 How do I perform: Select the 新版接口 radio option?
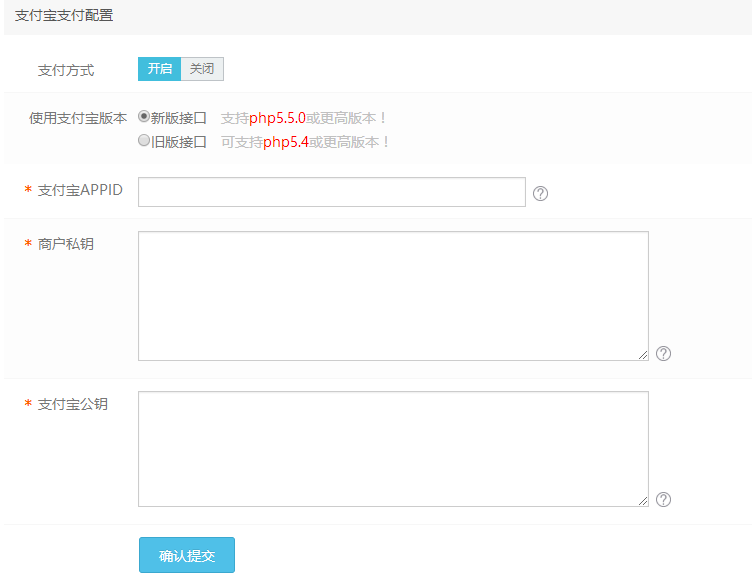pos(143,117)
